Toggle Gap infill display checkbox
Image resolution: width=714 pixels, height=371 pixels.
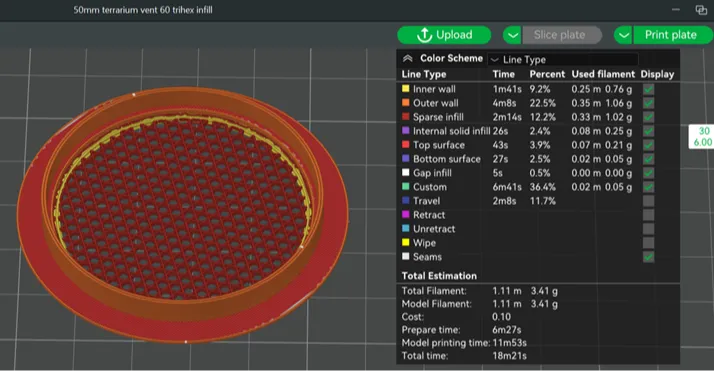[648, 173]
